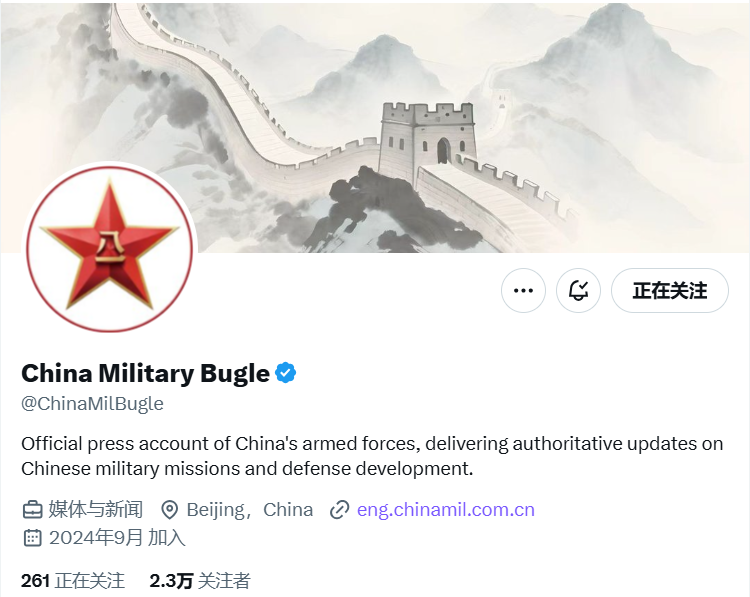Open the 261 正在关注 following list
The image size is (750, 597).
coord(73,581)
